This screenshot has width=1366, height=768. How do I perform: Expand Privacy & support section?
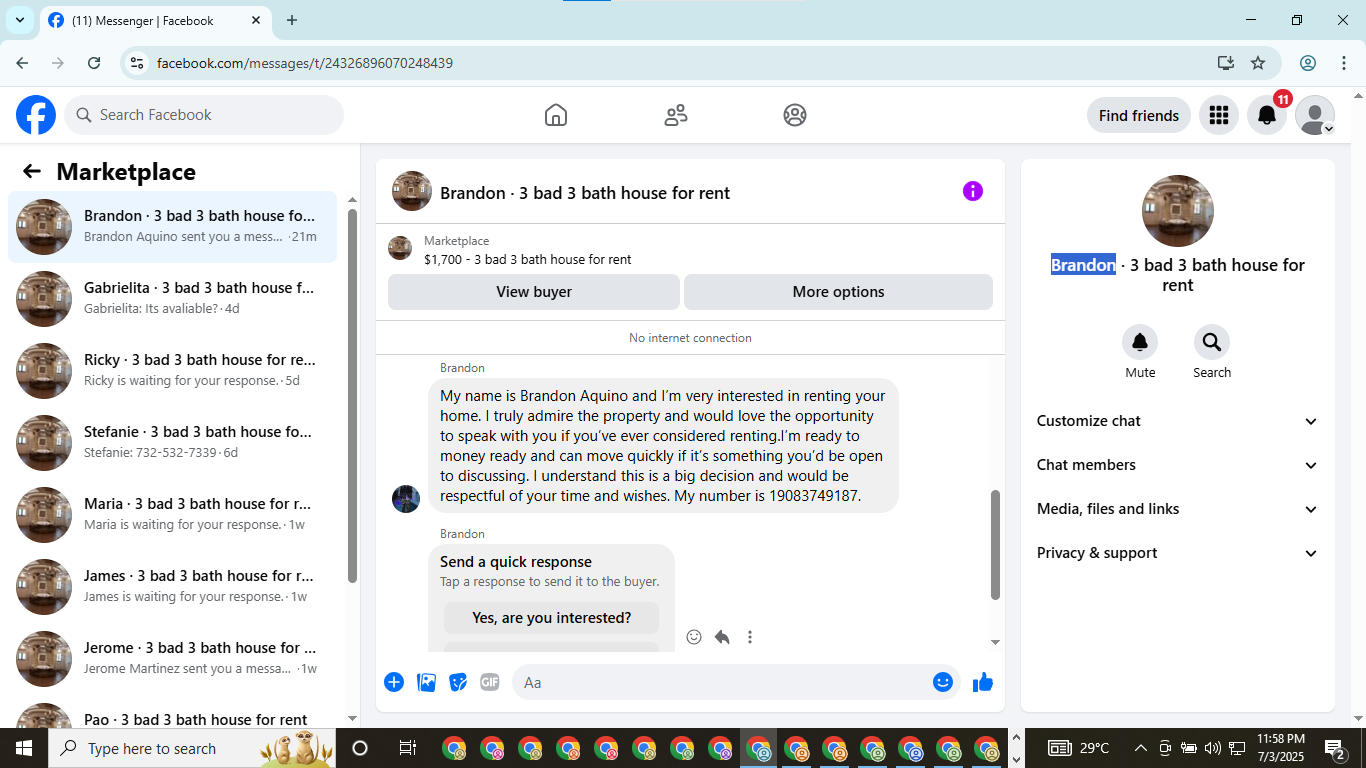coord(1178,553)
